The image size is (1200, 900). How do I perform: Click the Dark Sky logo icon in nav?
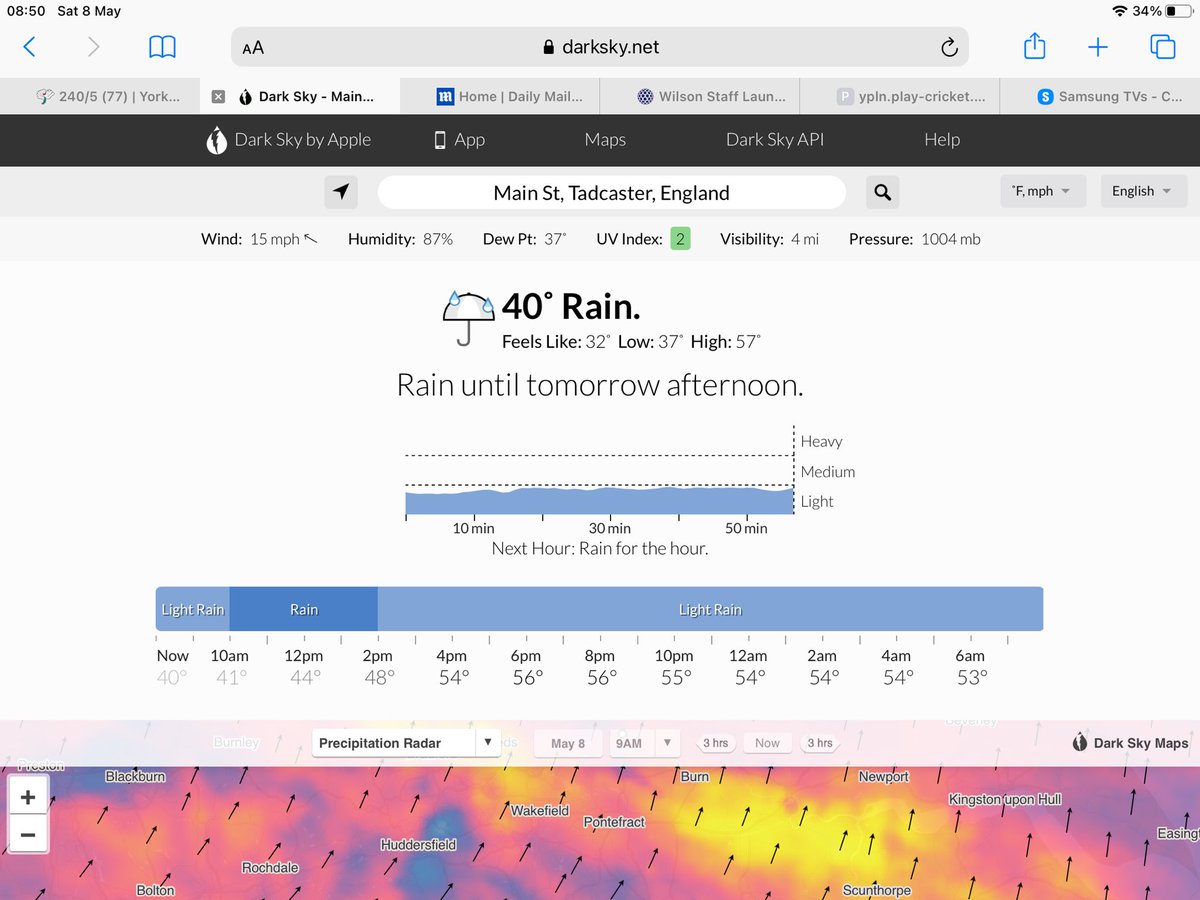[x=216, y=140]
